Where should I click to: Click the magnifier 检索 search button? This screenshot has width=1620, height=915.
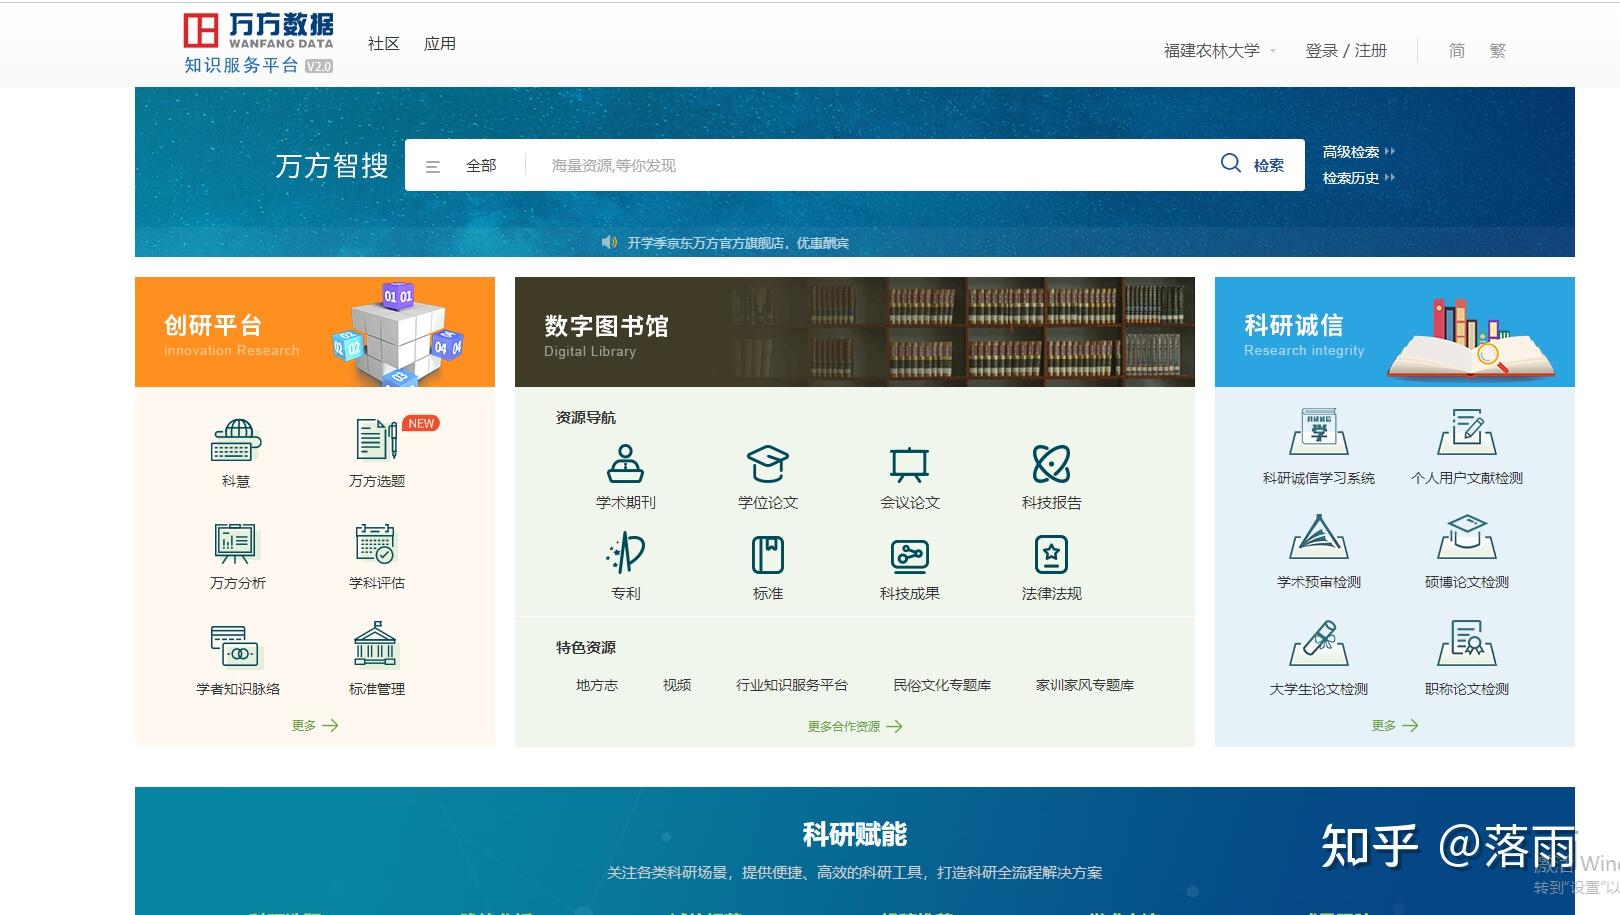coord(1252,164)
